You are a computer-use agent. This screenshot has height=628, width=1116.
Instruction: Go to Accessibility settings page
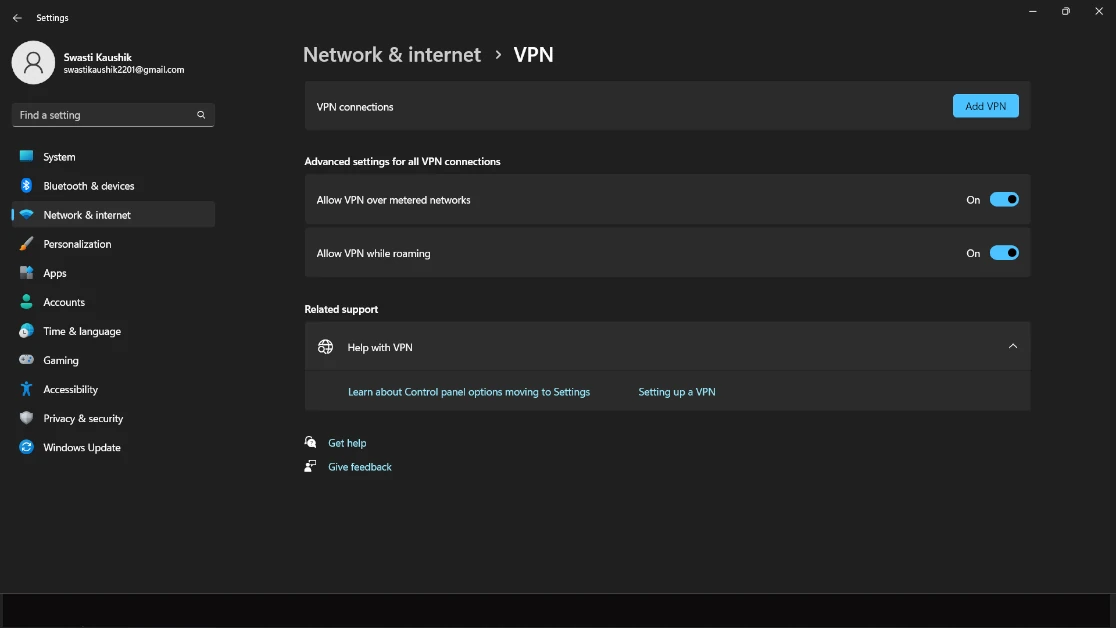pos(70,389)
